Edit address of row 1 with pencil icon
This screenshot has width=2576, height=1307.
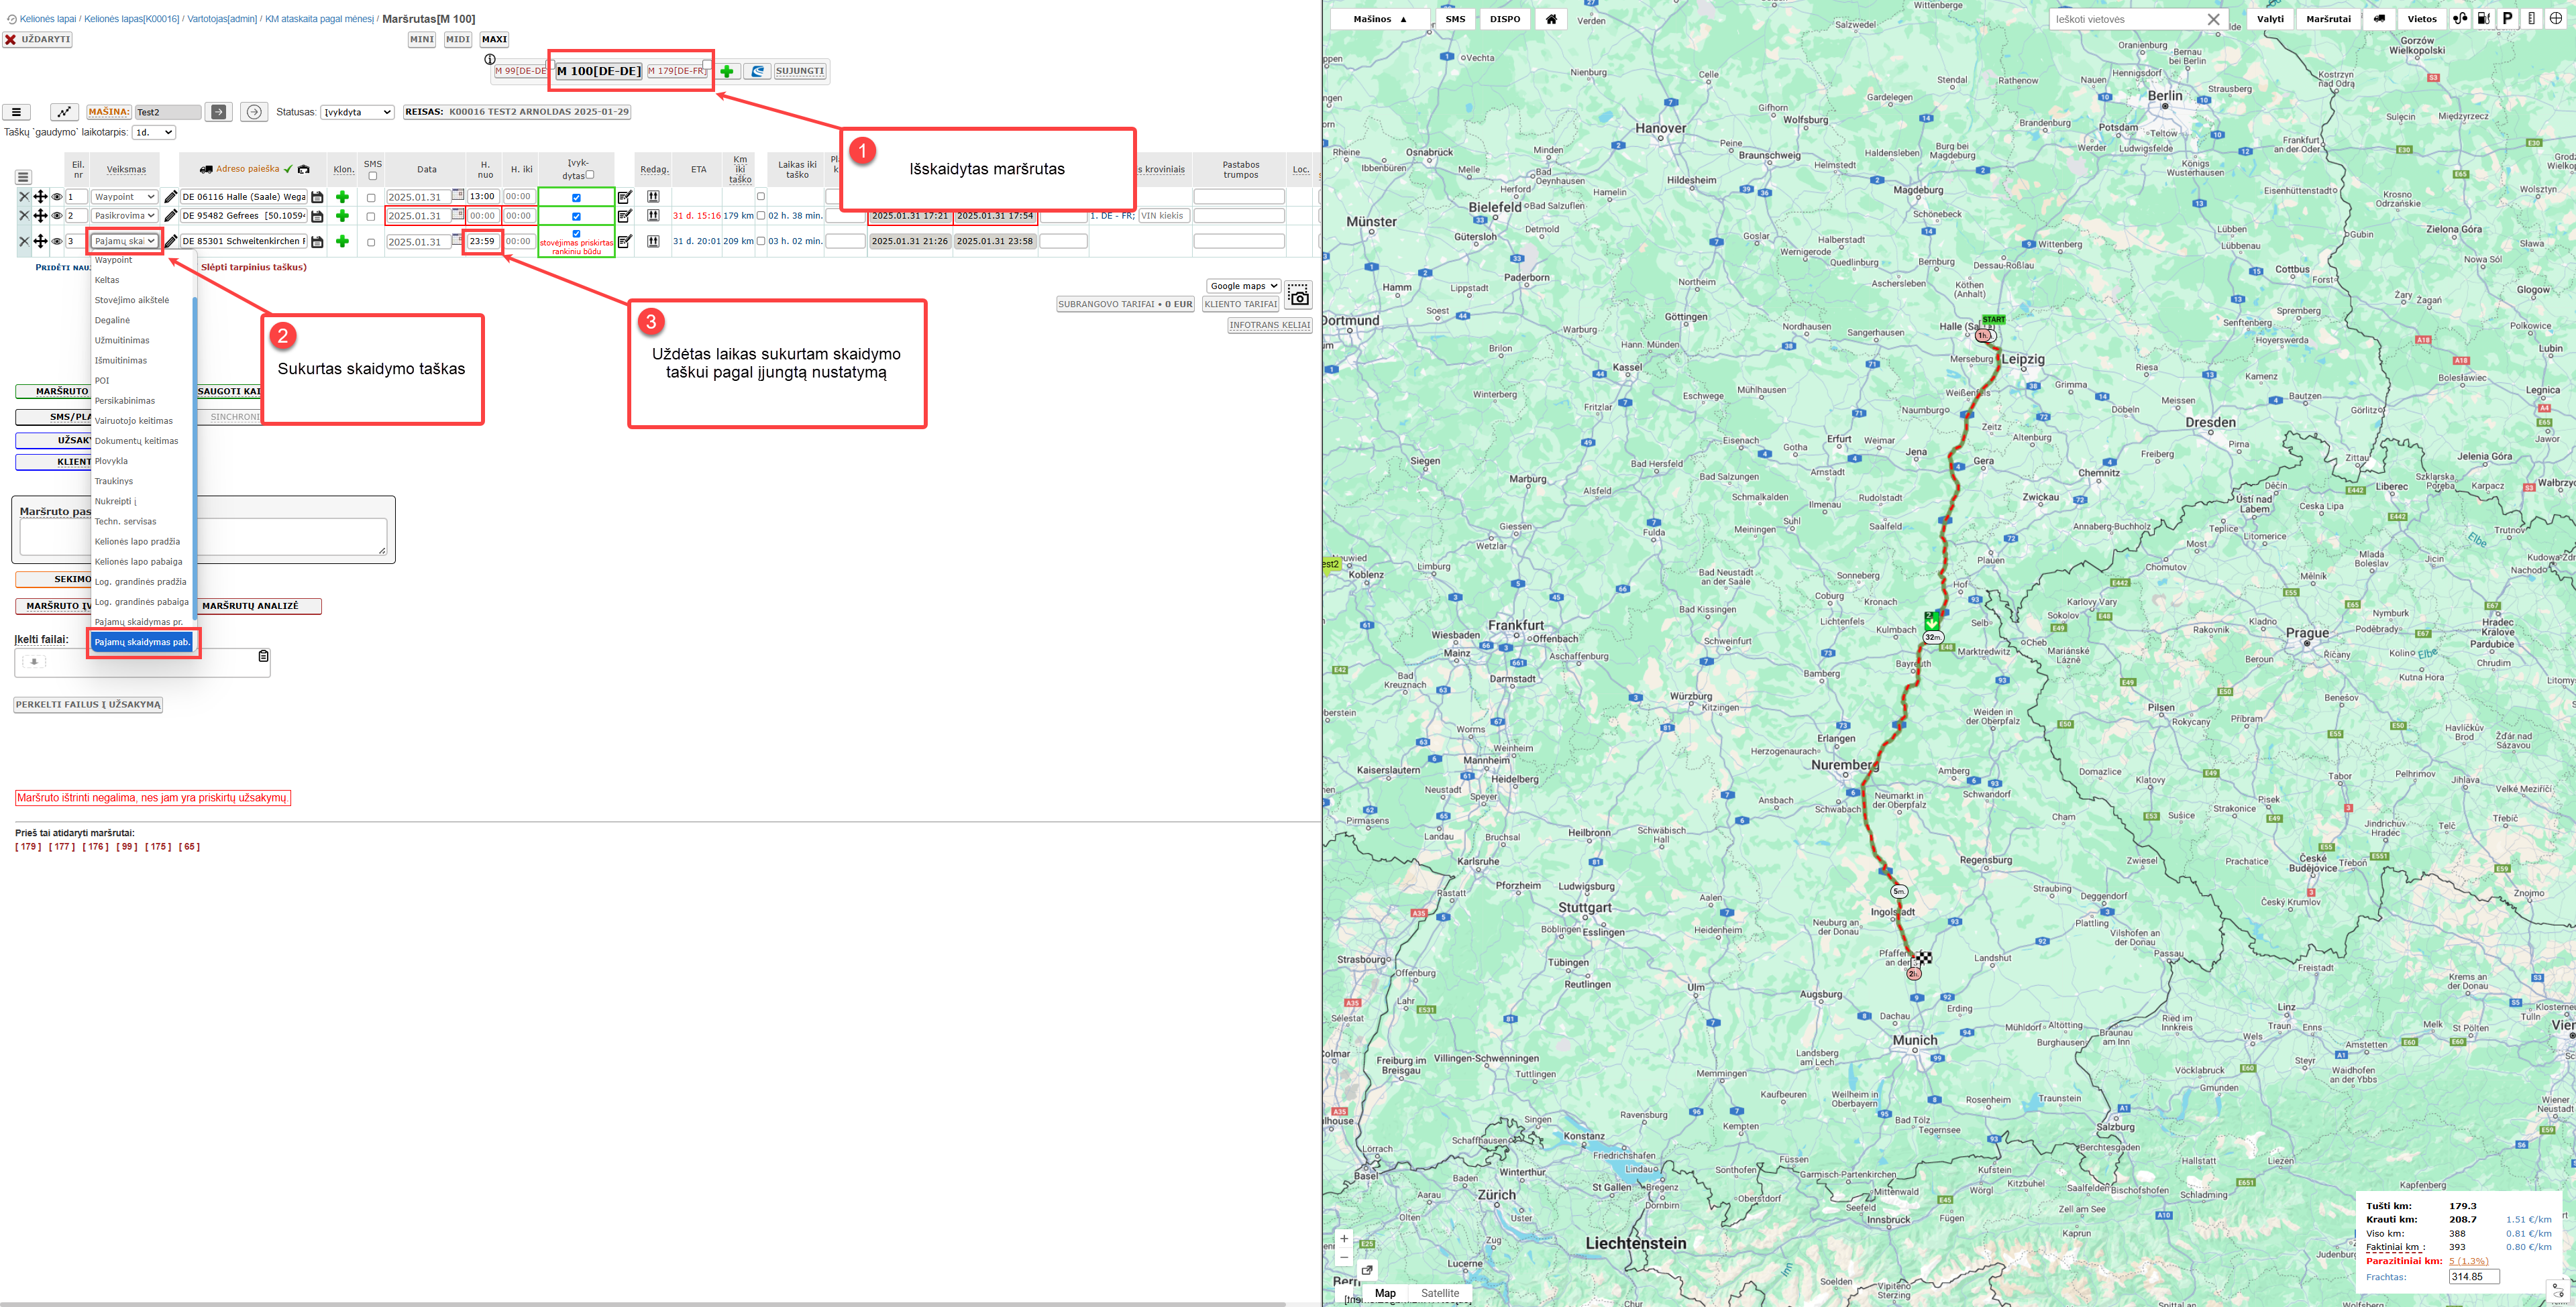(171, 197)
